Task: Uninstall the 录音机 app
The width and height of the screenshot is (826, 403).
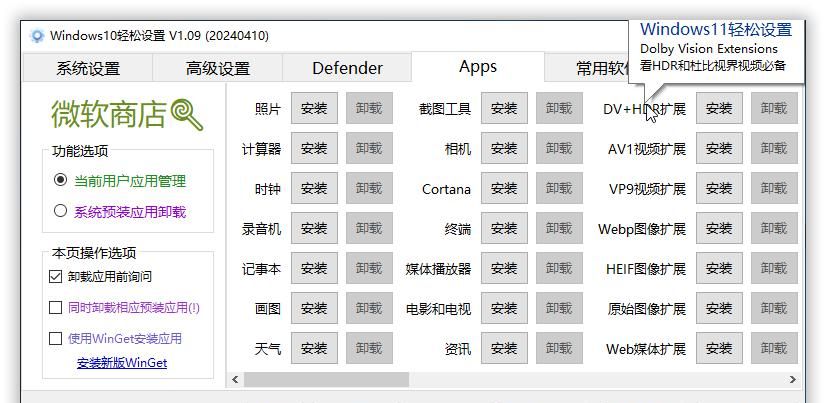Action: click(x=369, y=229)
